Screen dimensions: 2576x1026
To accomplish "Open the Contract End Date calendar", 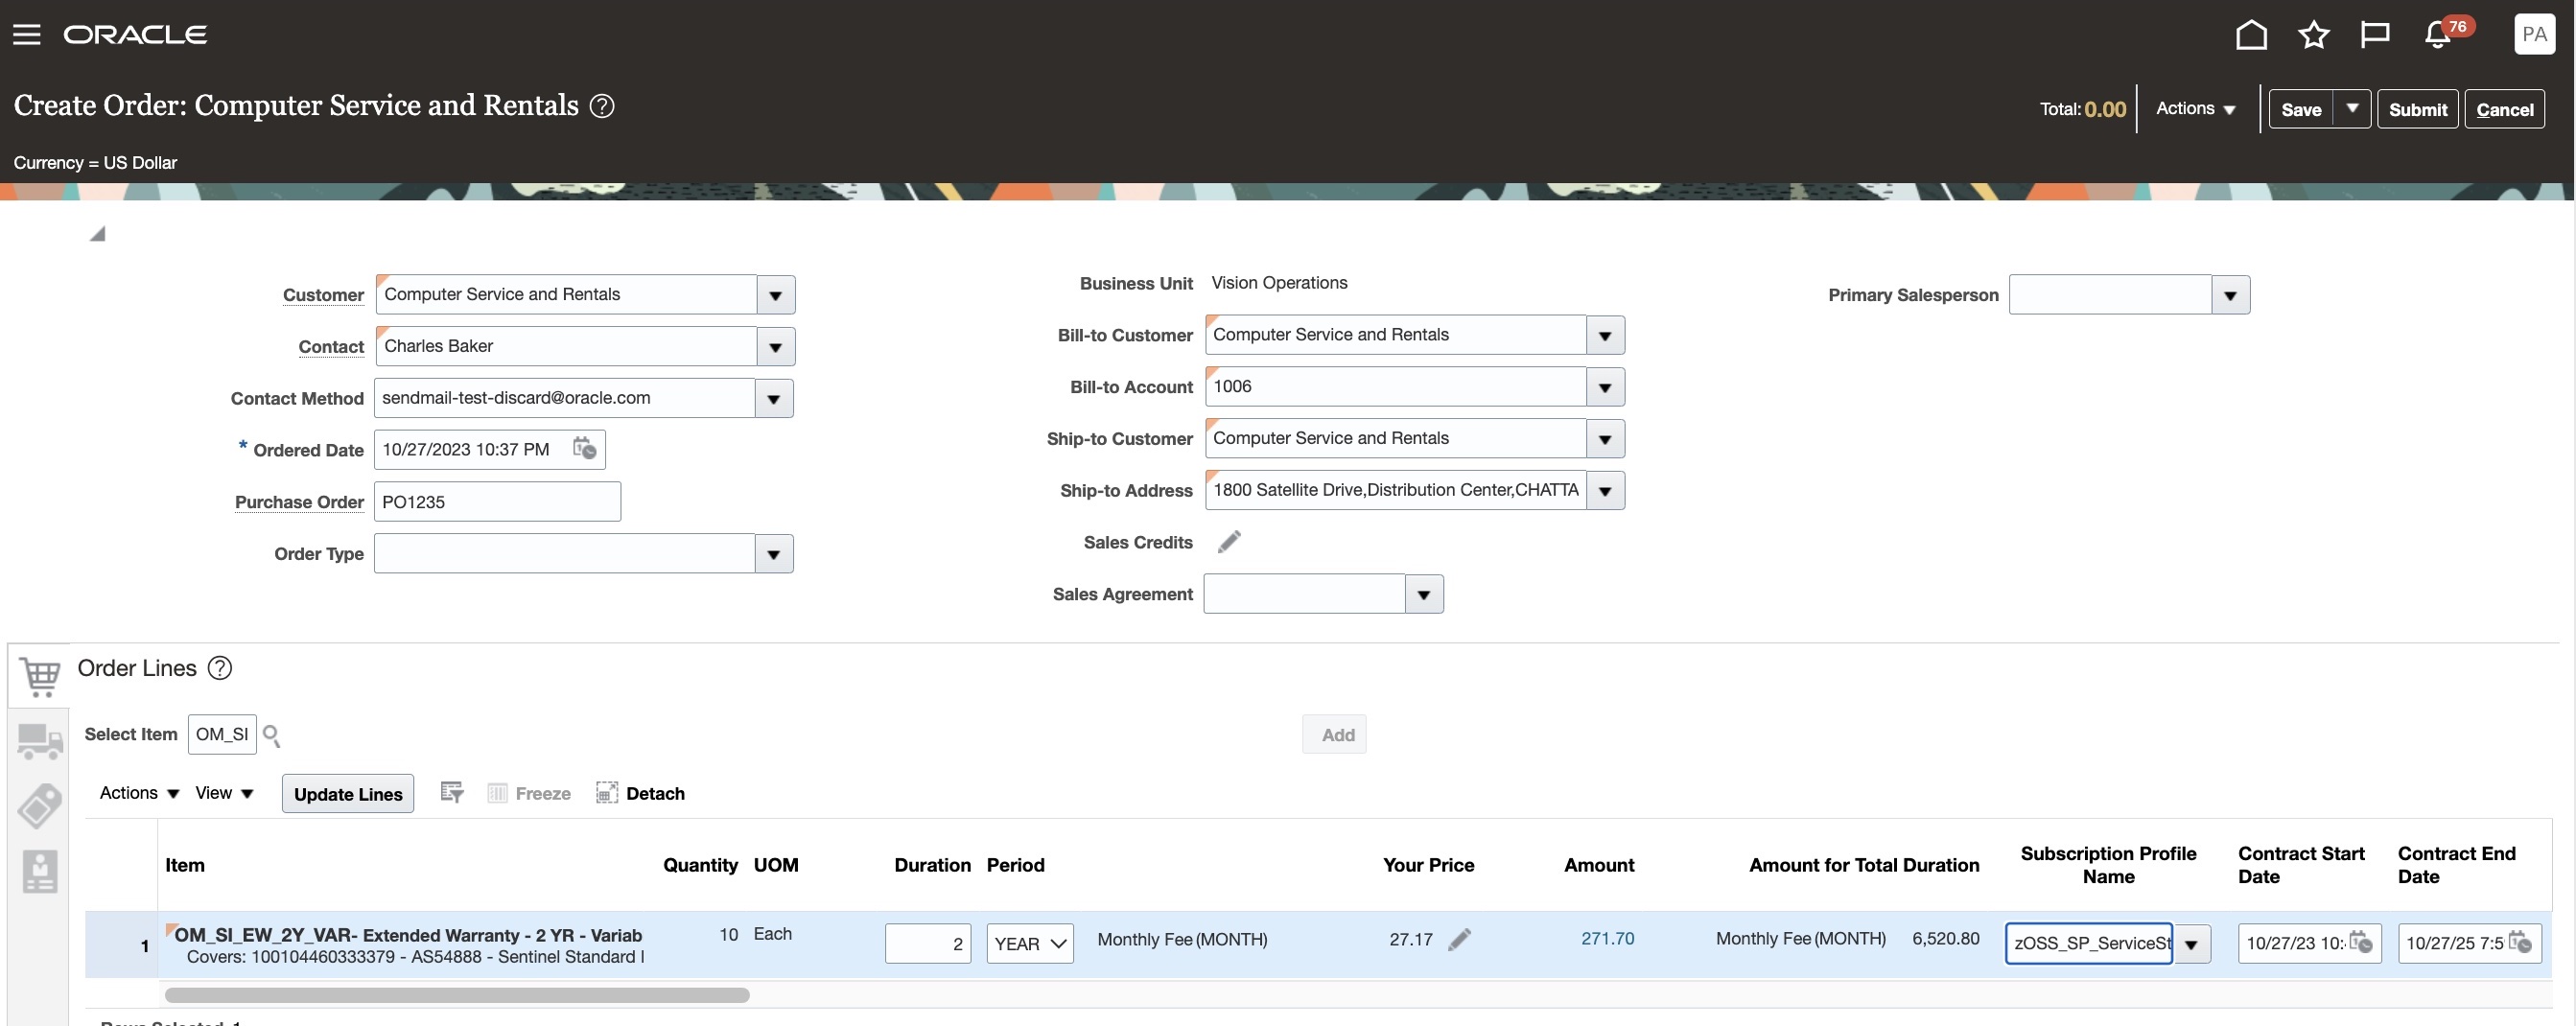I will coord(2520,942).
